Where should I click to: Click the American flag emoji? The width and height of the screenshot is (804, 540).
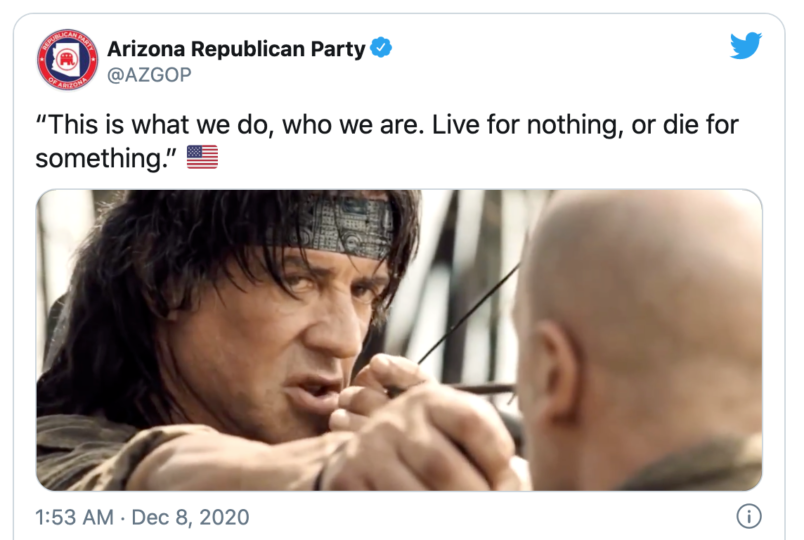pos(202,157)
